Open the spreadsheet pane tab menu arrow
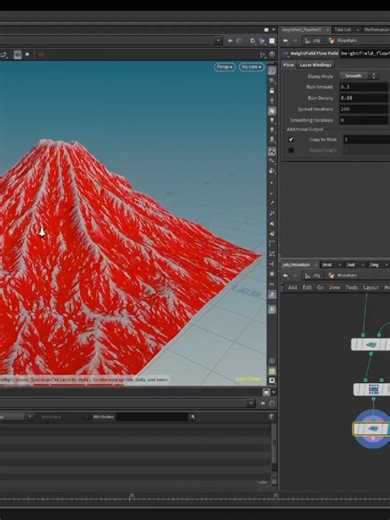The height and width of the screenshot is (520, 390). coord(273,392)
